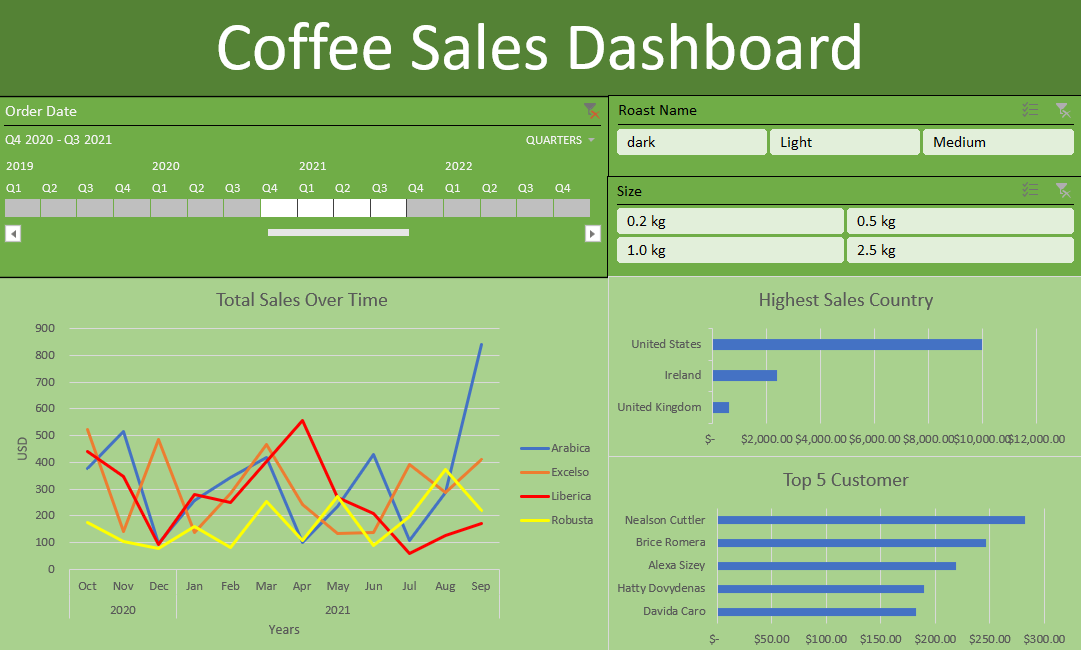Select the 0.5 kg size option
This screenshot has height=650, width=1081.
pos(960,221)
